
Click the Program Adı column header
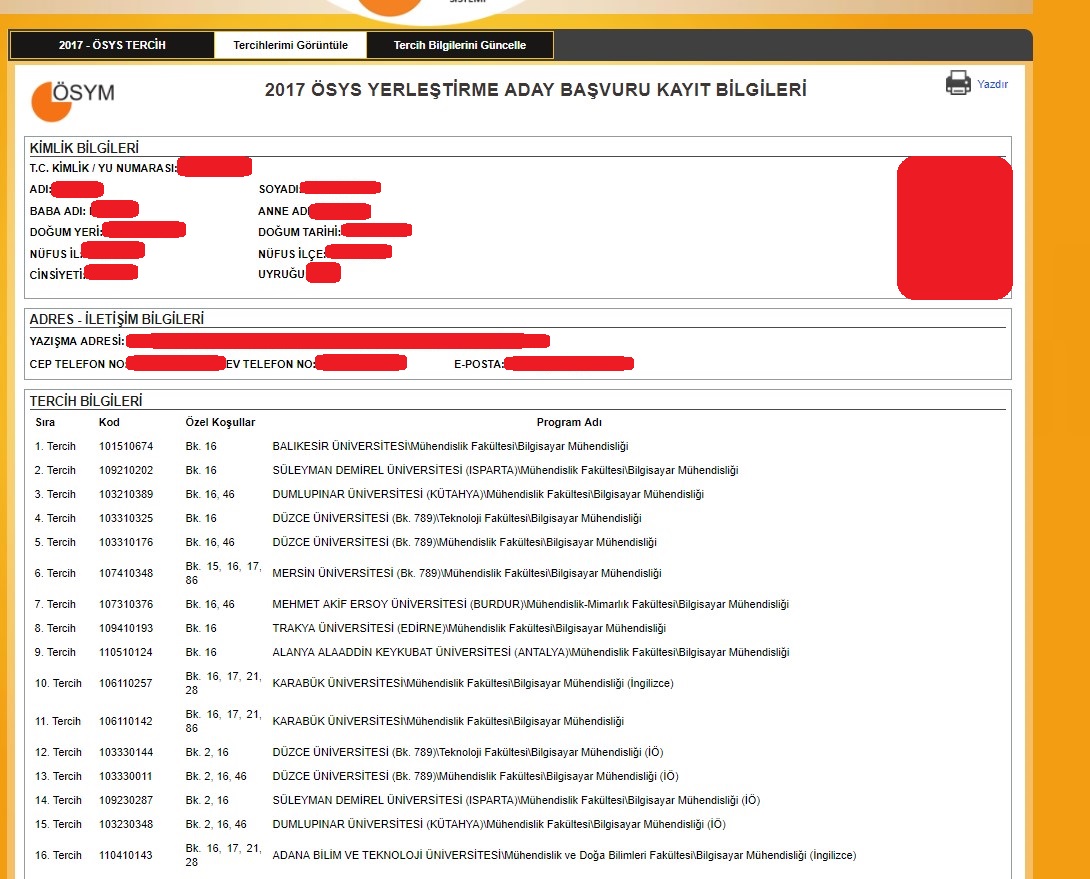coord(569,422)
